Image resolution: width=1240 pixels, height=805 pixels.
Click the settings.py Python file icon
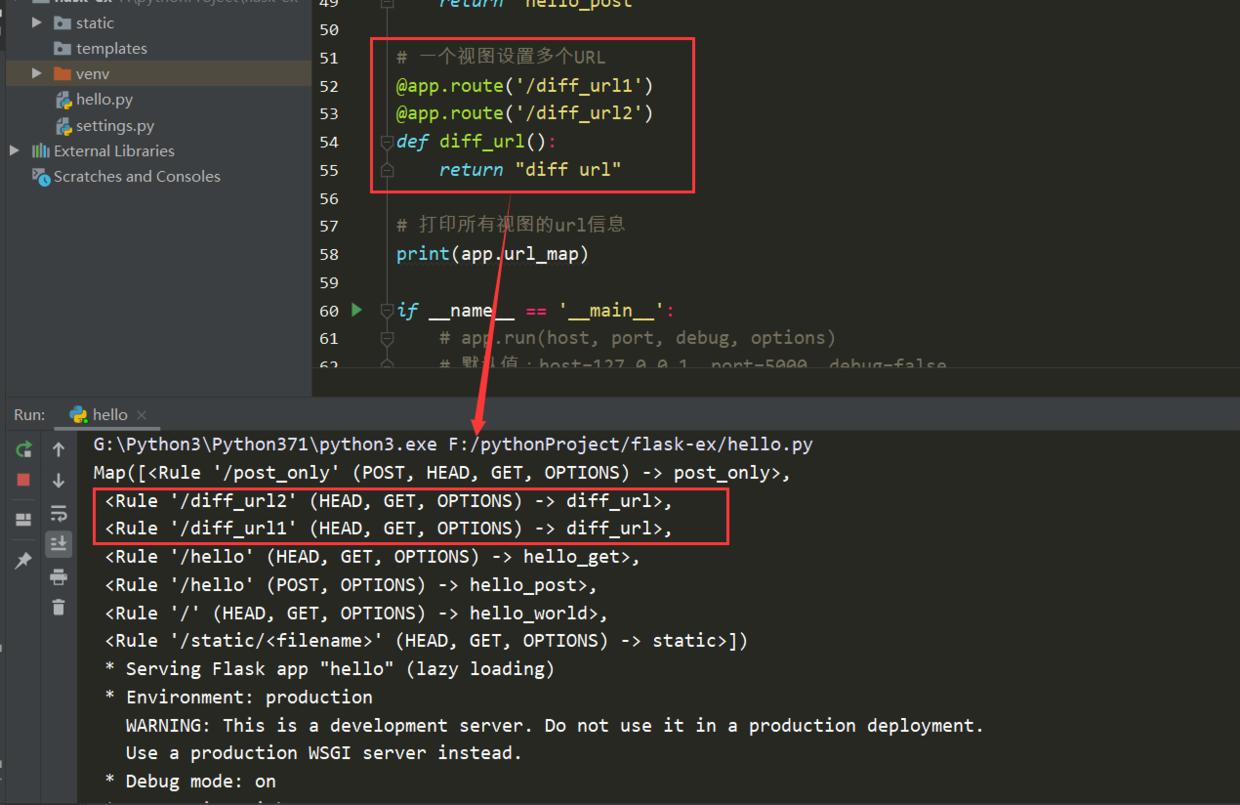coord(63,125)
